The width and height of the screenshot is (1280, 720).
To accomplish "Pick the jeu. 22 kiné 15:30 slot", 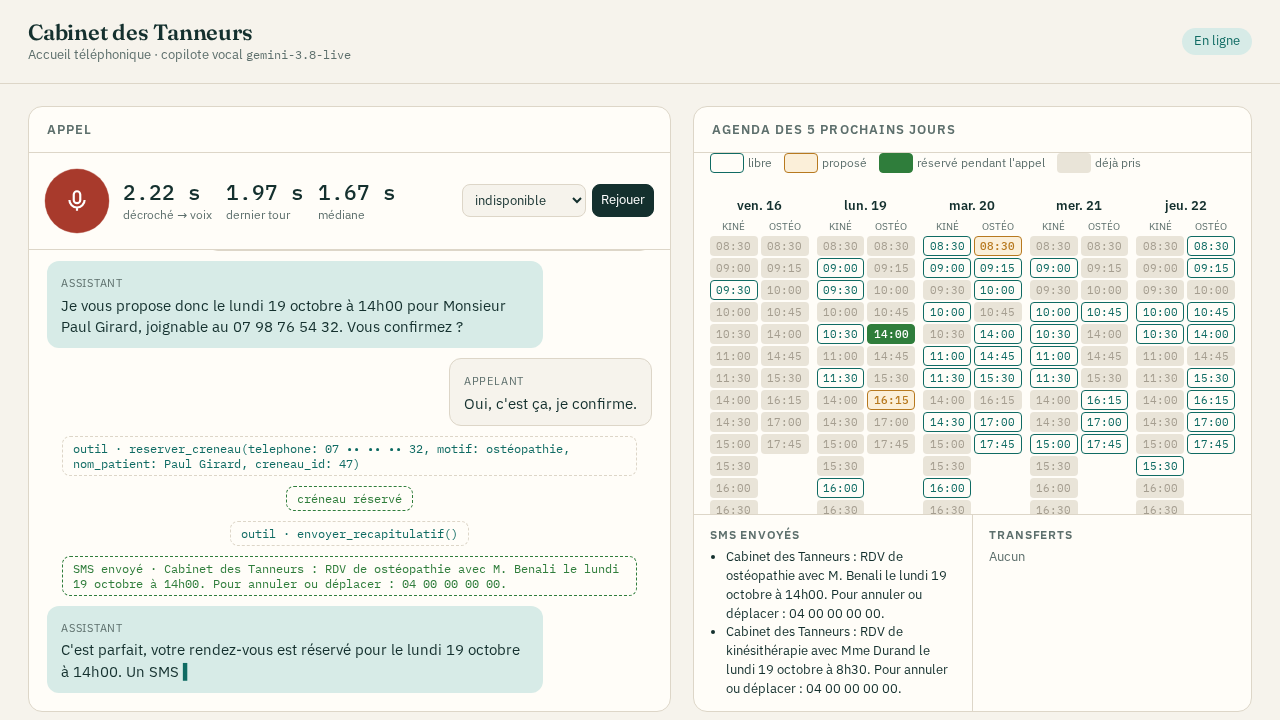I will coord(1160,466).
